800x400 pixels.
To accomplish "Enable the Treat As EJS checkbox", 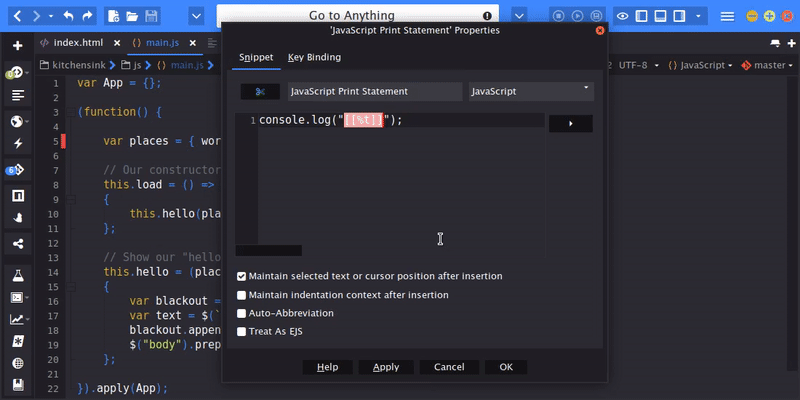I will [241, 332].
